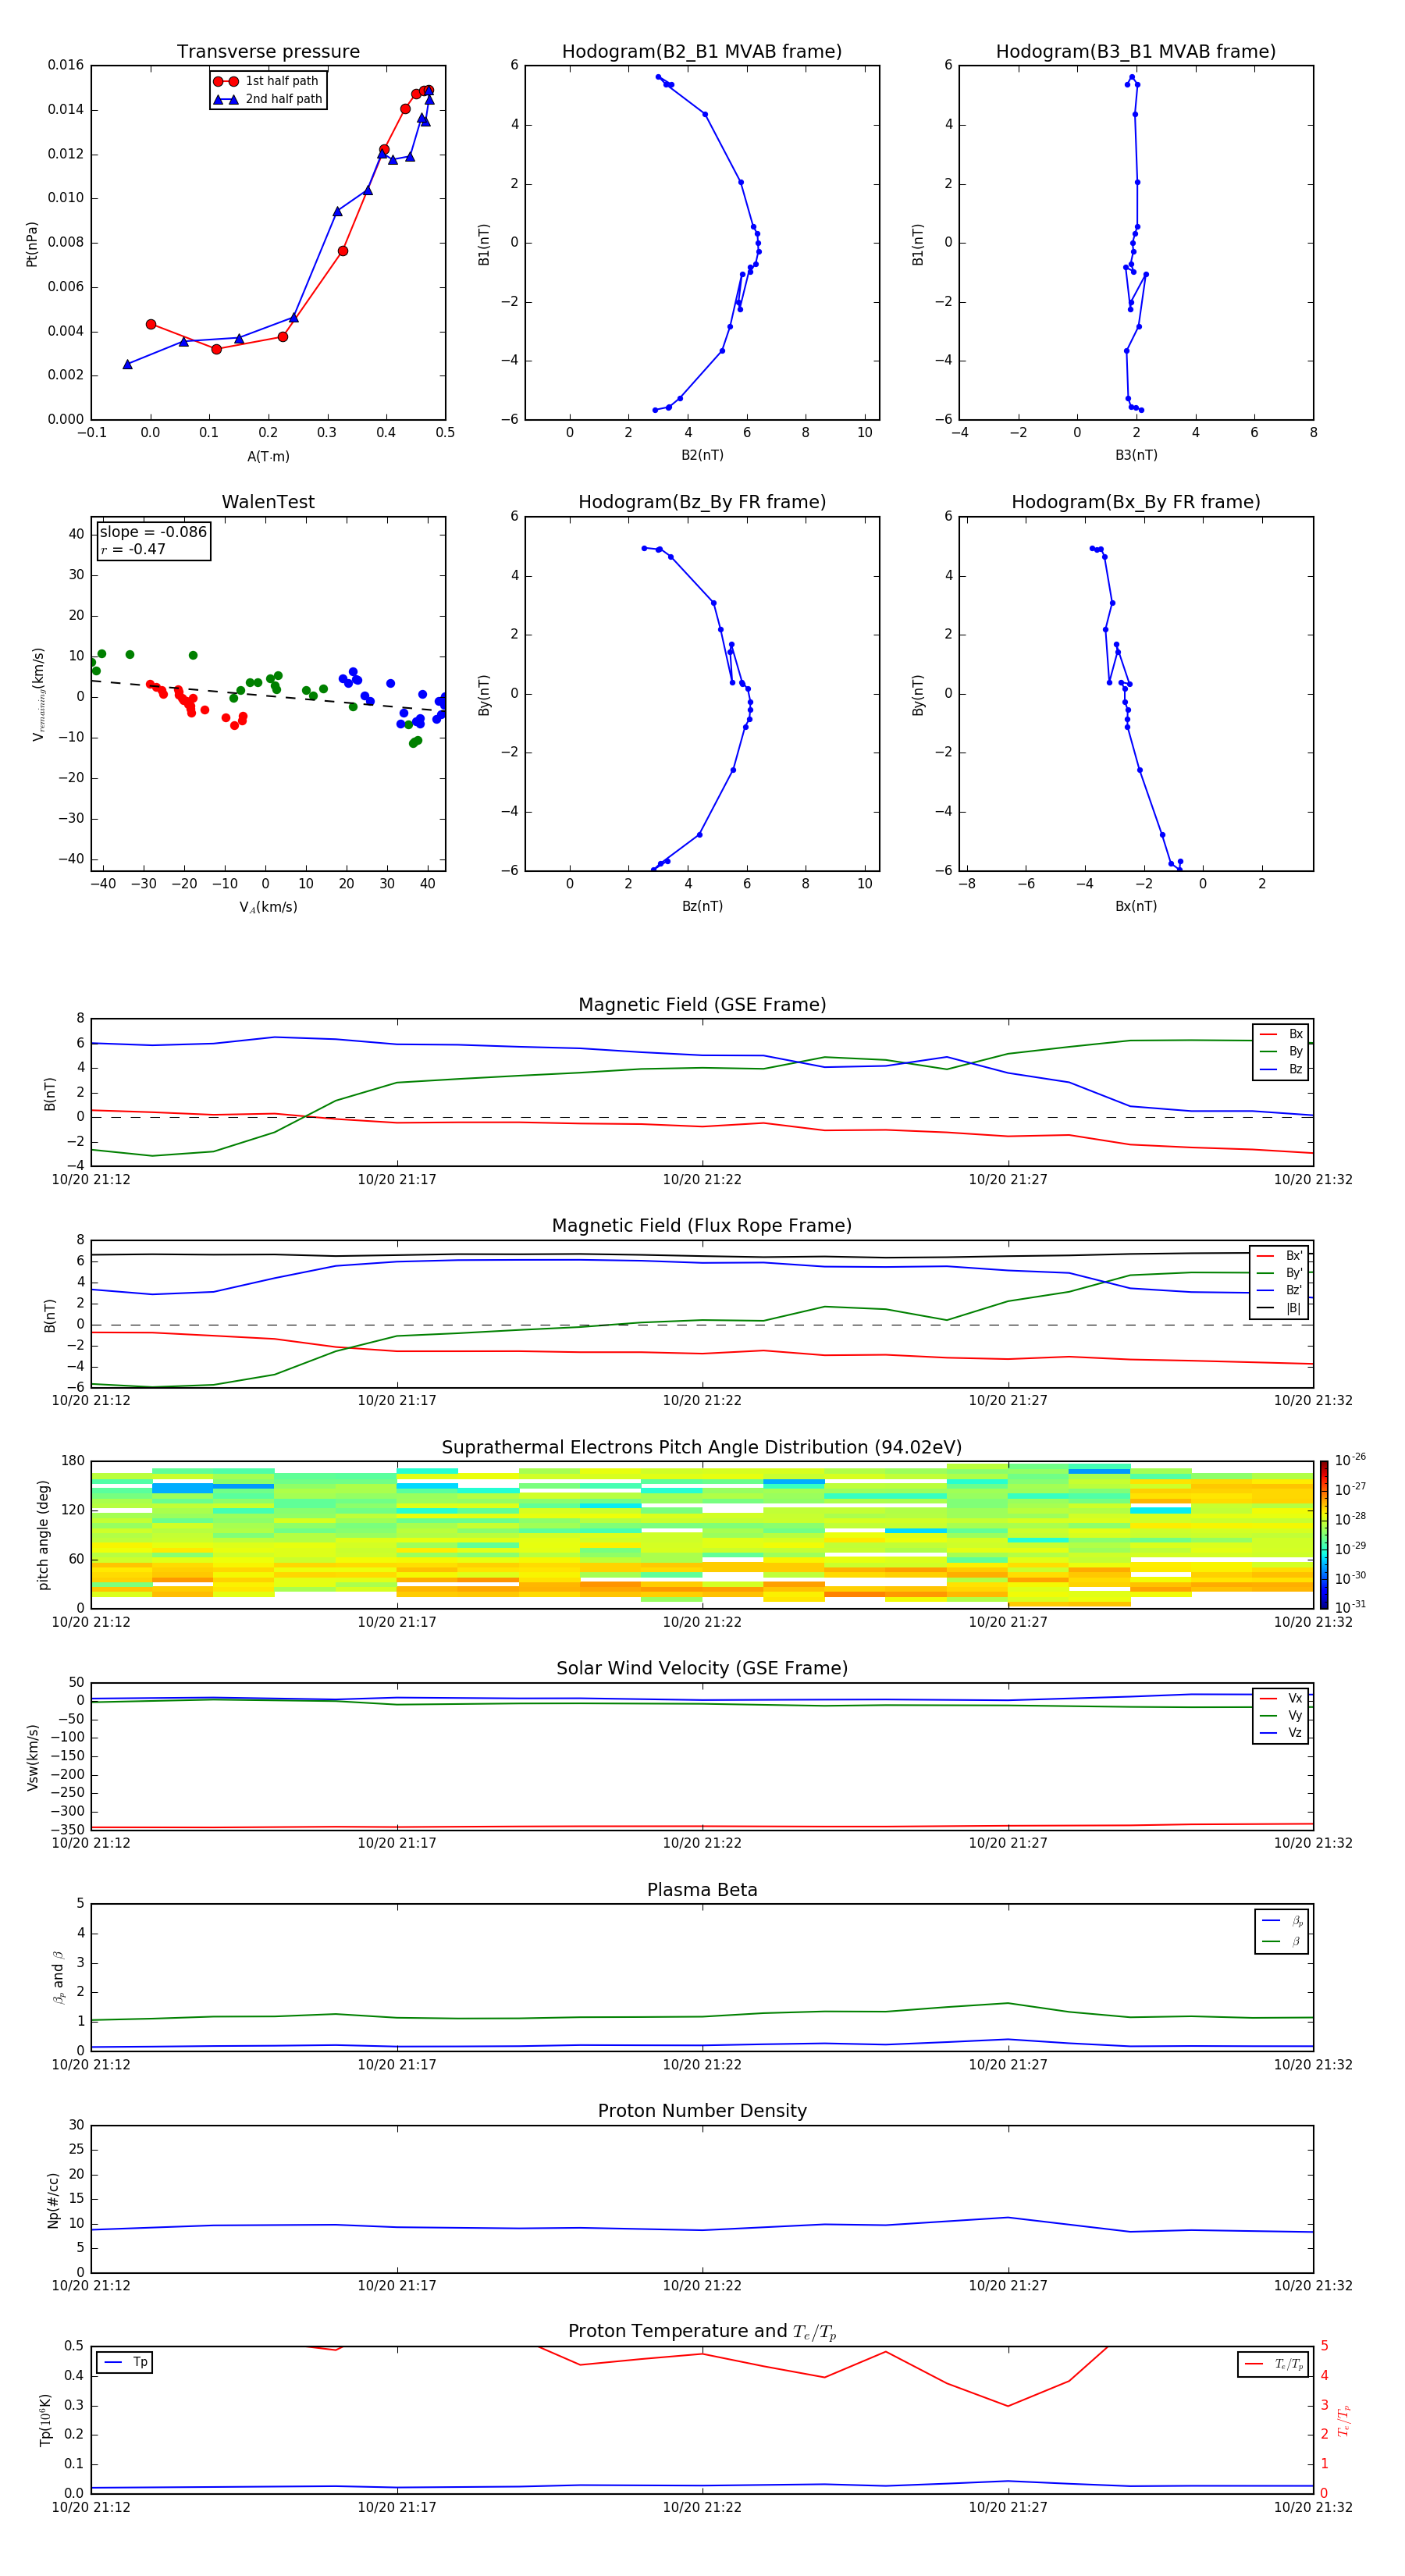Select the 'Bx(nT)' x-axis label
1405x2576 pixels.
(1136, 906)
